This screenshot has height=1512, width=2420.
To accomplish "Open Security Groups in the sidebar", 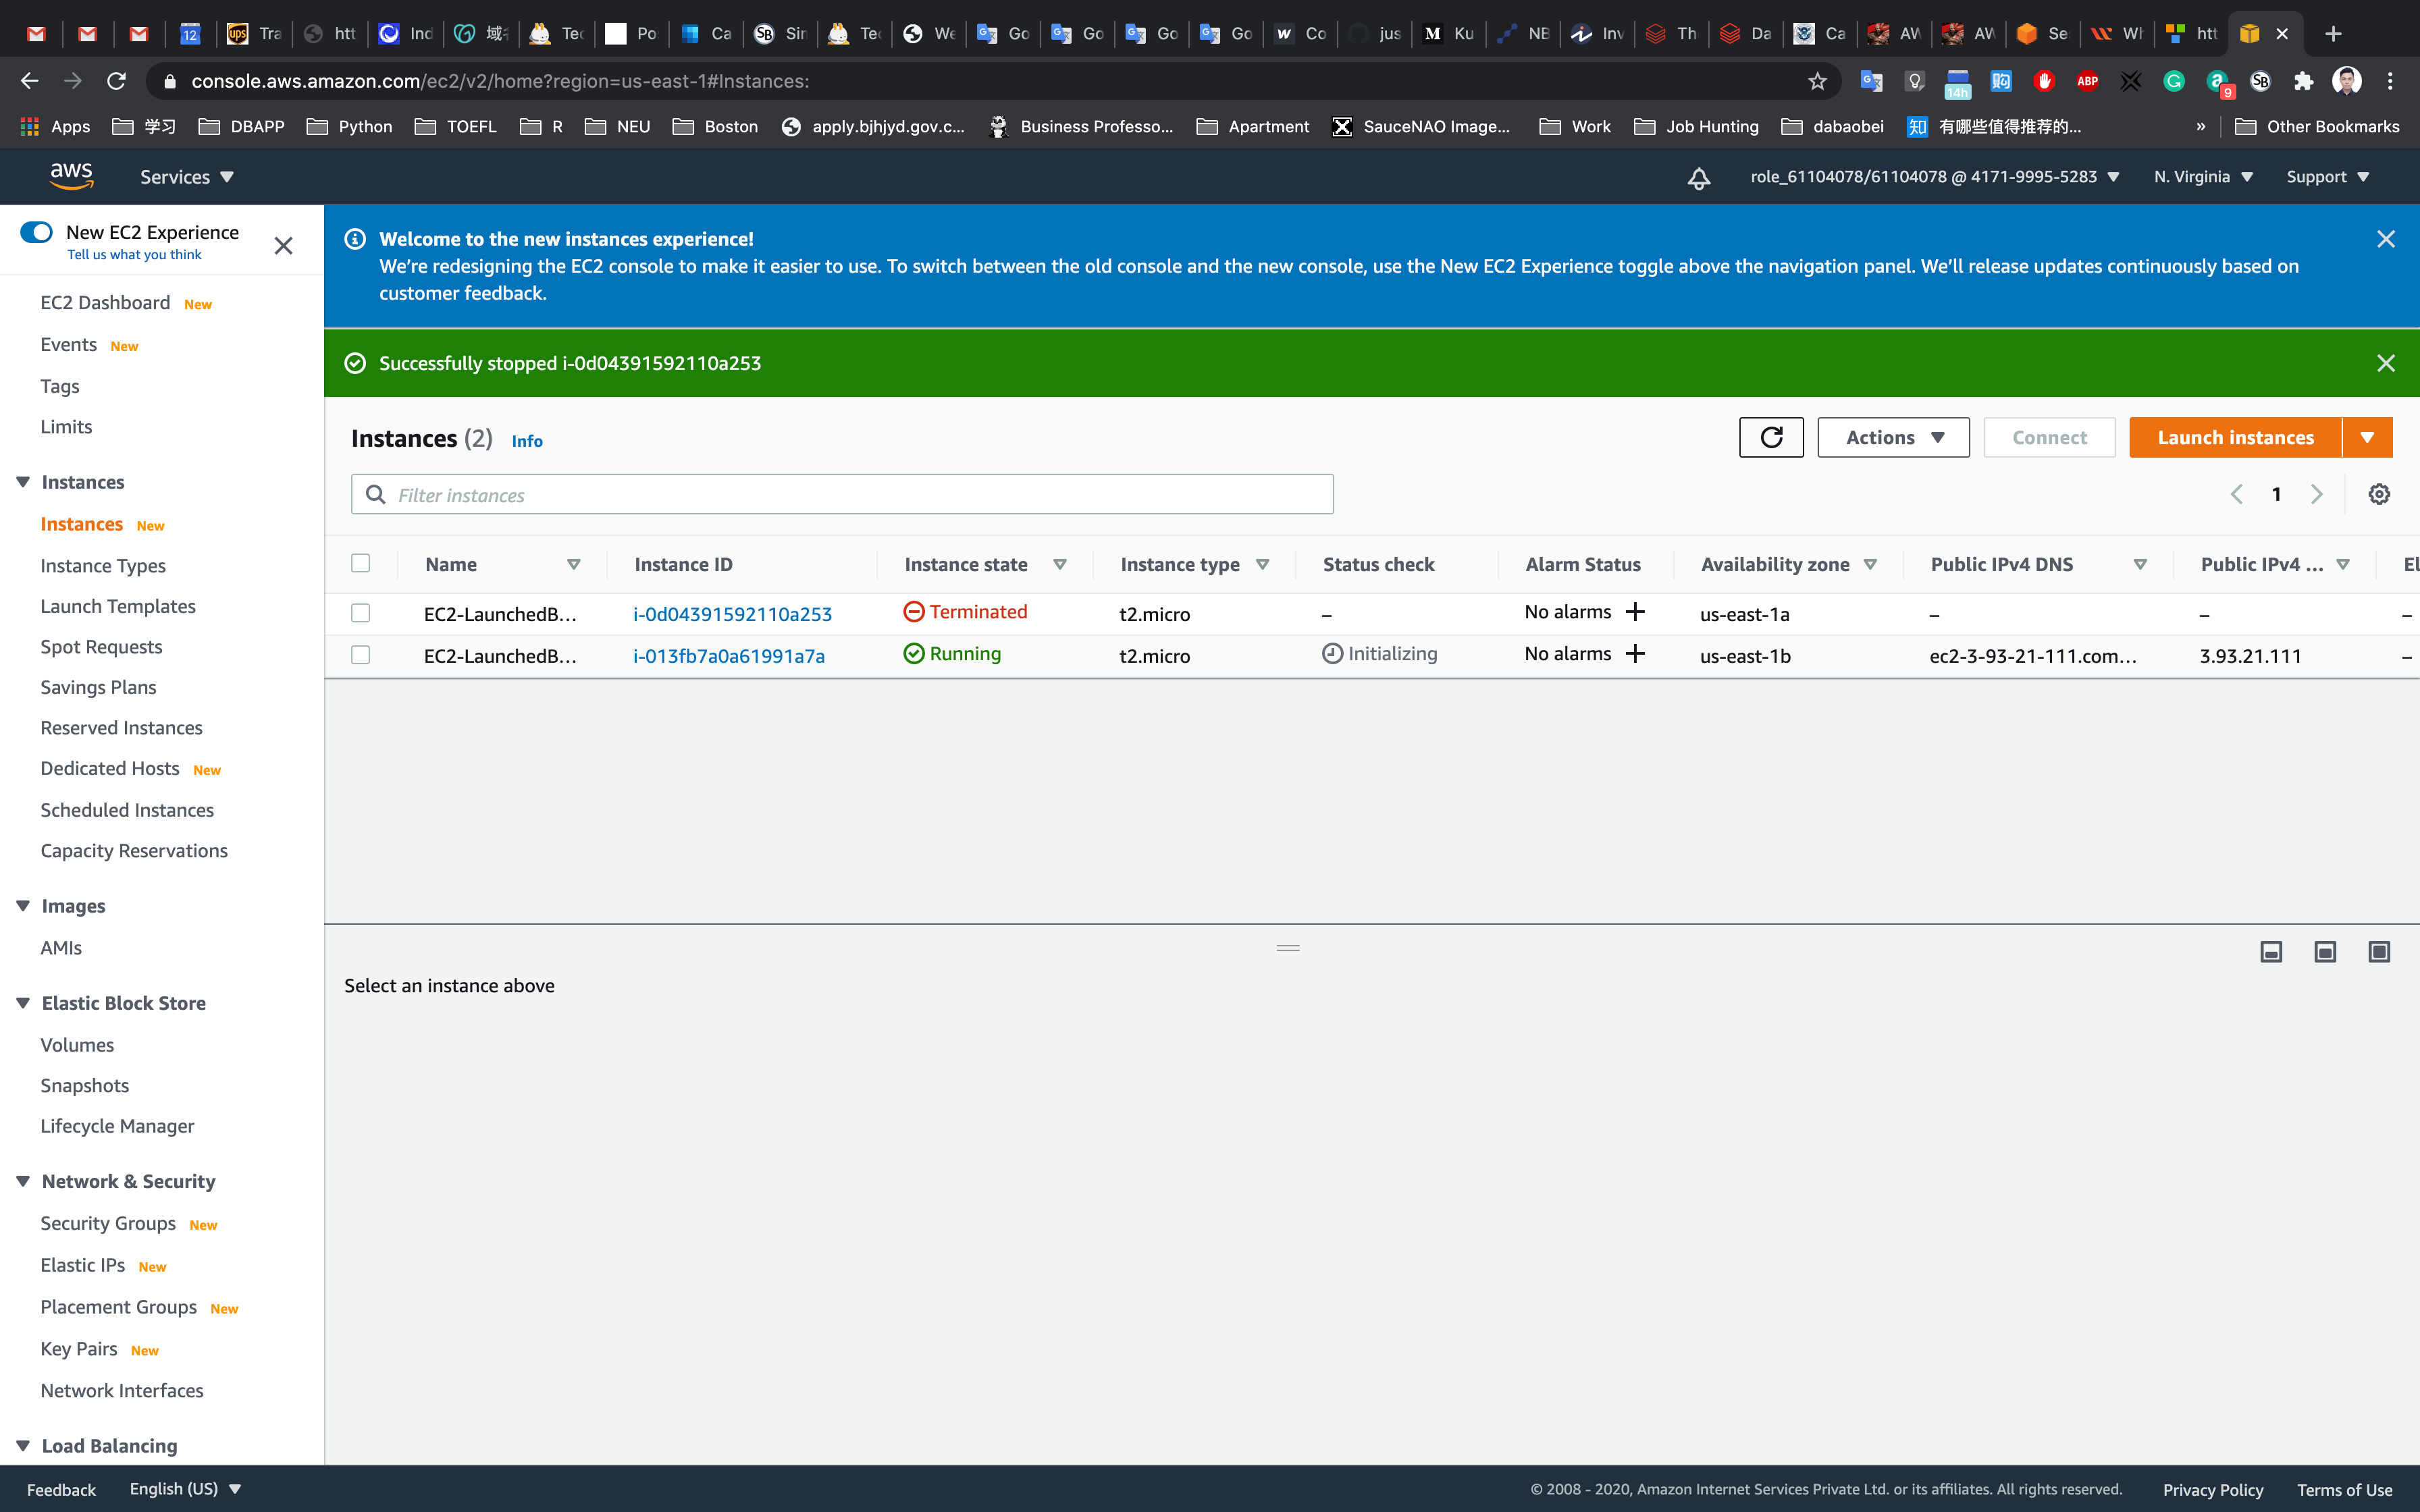I will pyautogui.click(x=108, y=1223).
